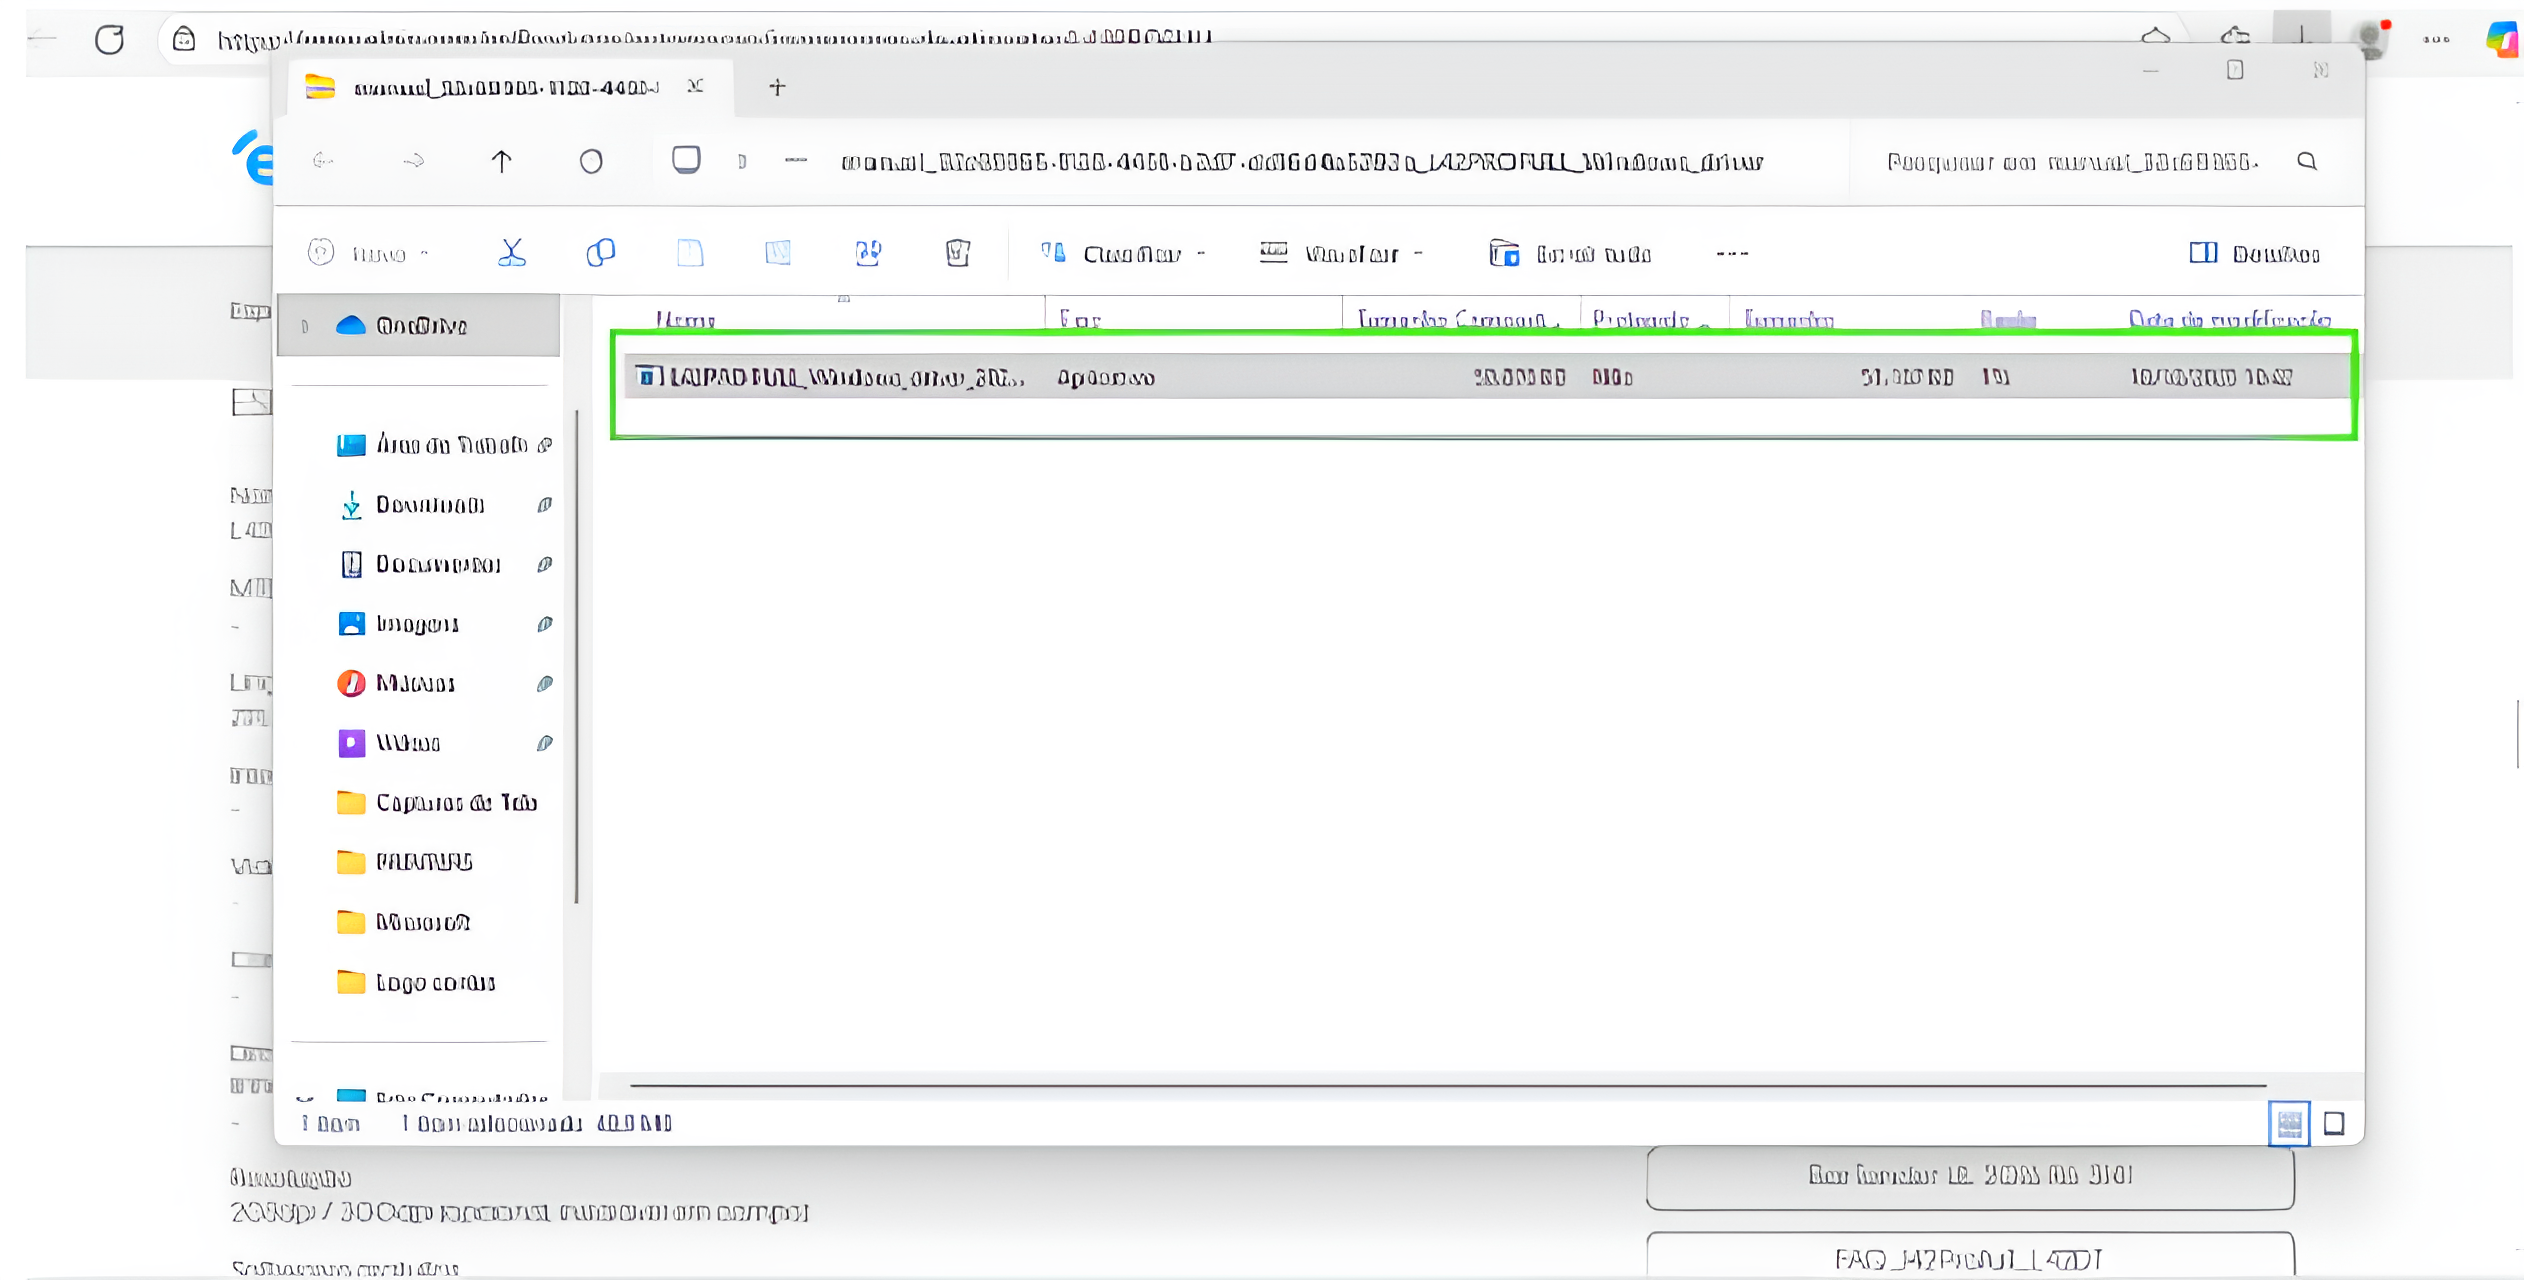Screen dimensions: 2524x1280
Task: Toggle the Detalhes pane button
Action: point(2254,254)
